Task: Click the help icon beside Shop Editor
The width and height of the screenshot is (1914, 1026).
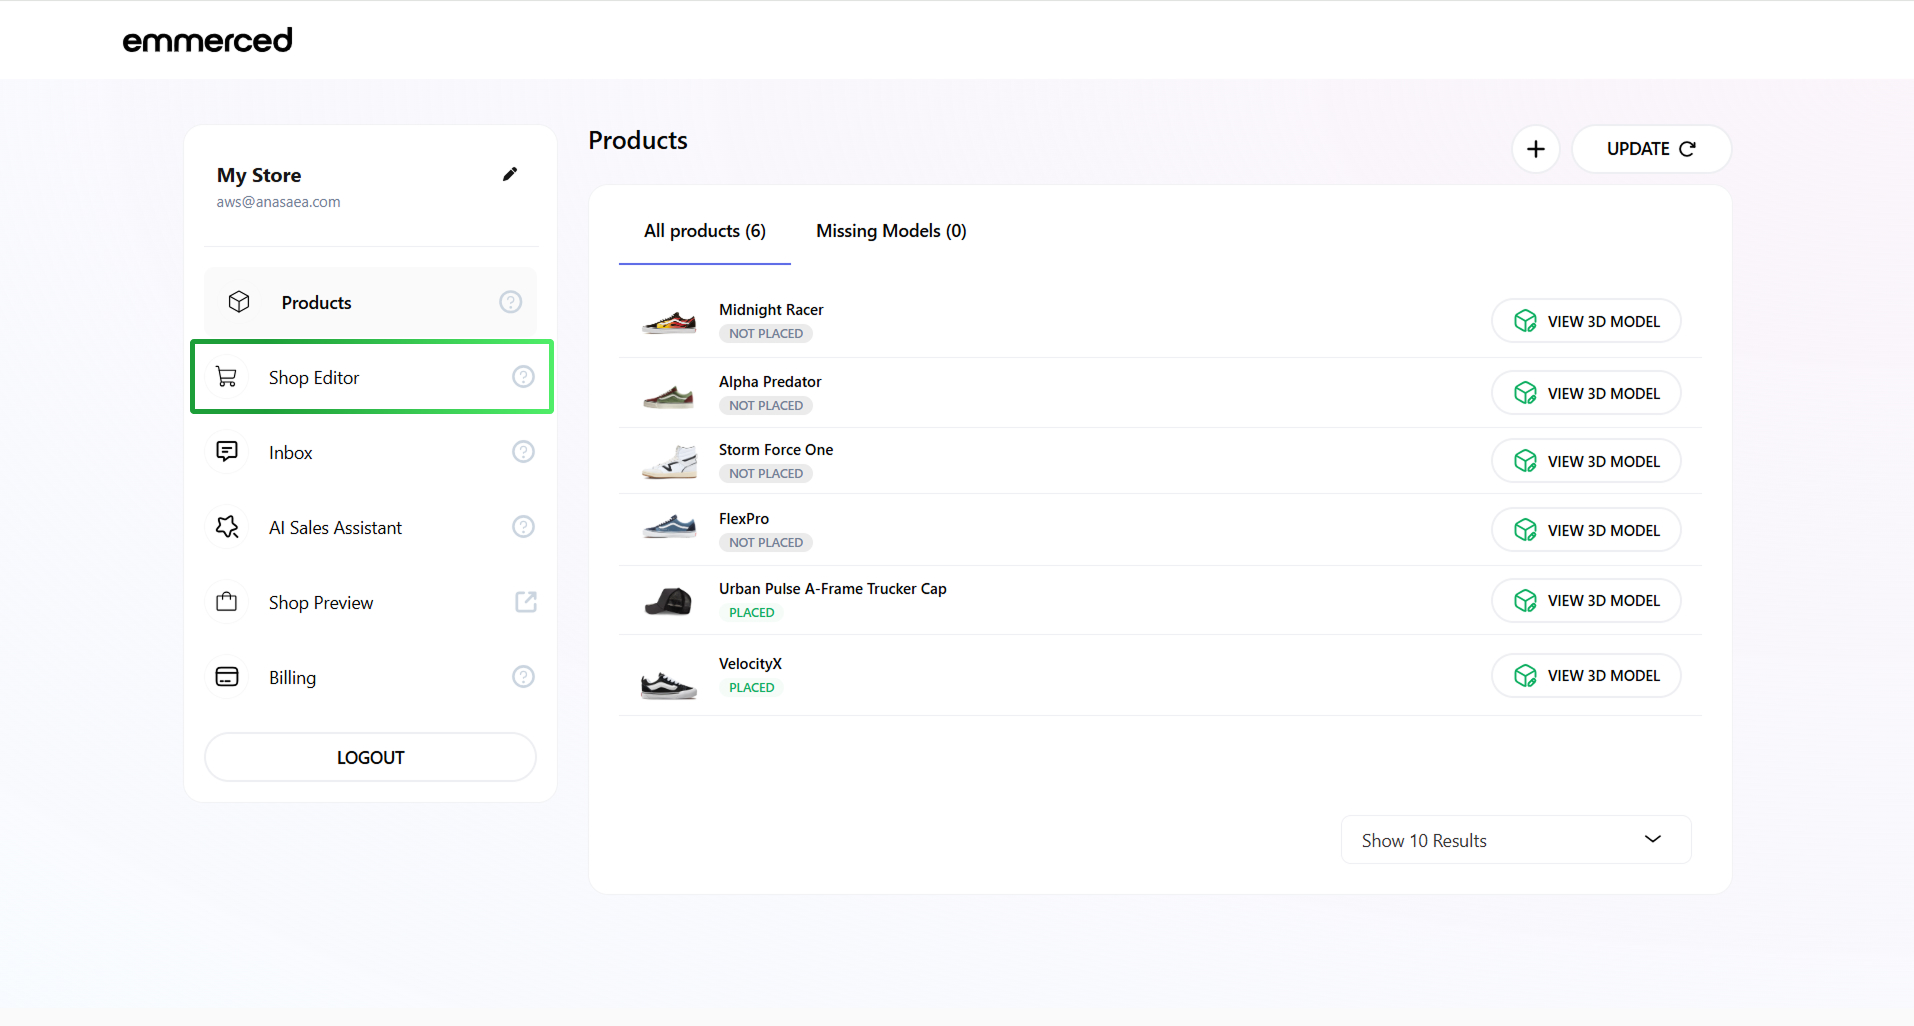Action: click(523, 377)
